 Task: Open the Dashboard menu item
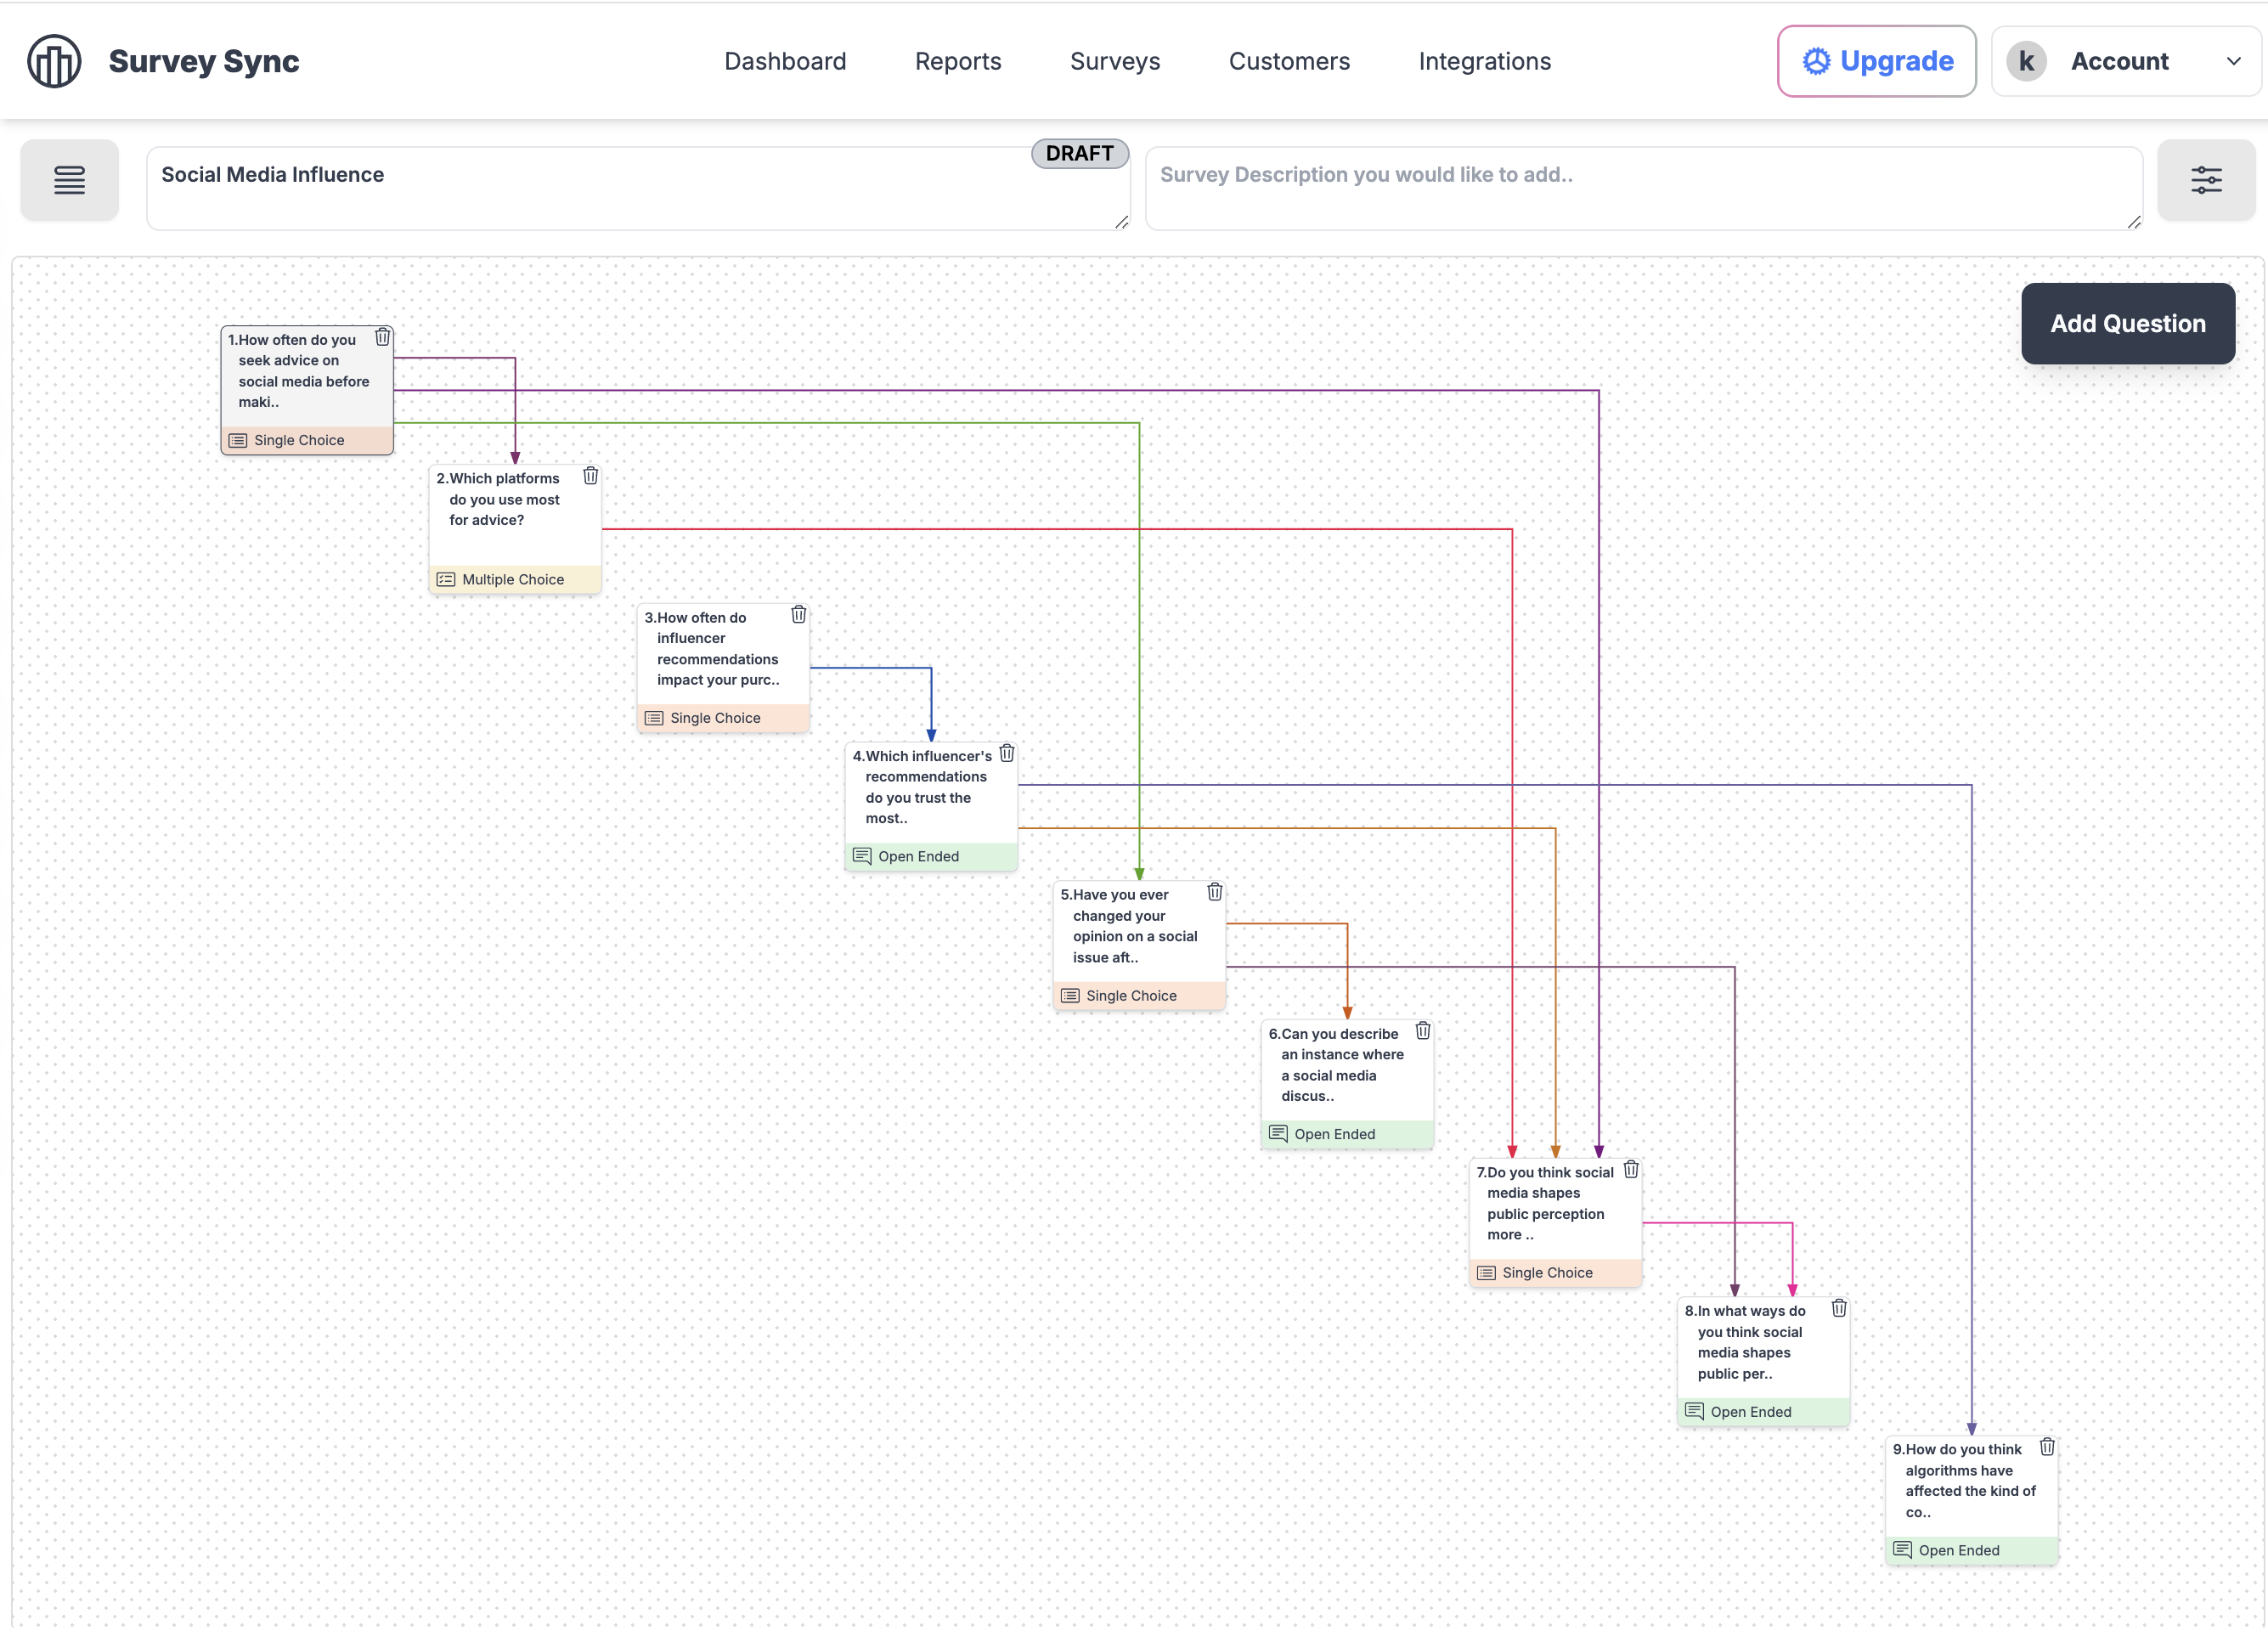click(x=785, y=61)
